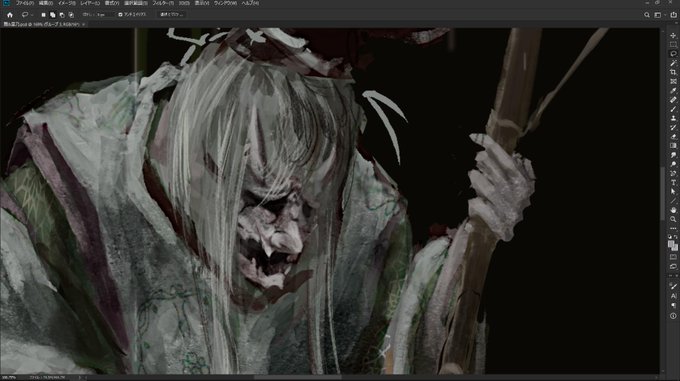Select the Blur tool
680x381 pixels.
pos(673,155)
